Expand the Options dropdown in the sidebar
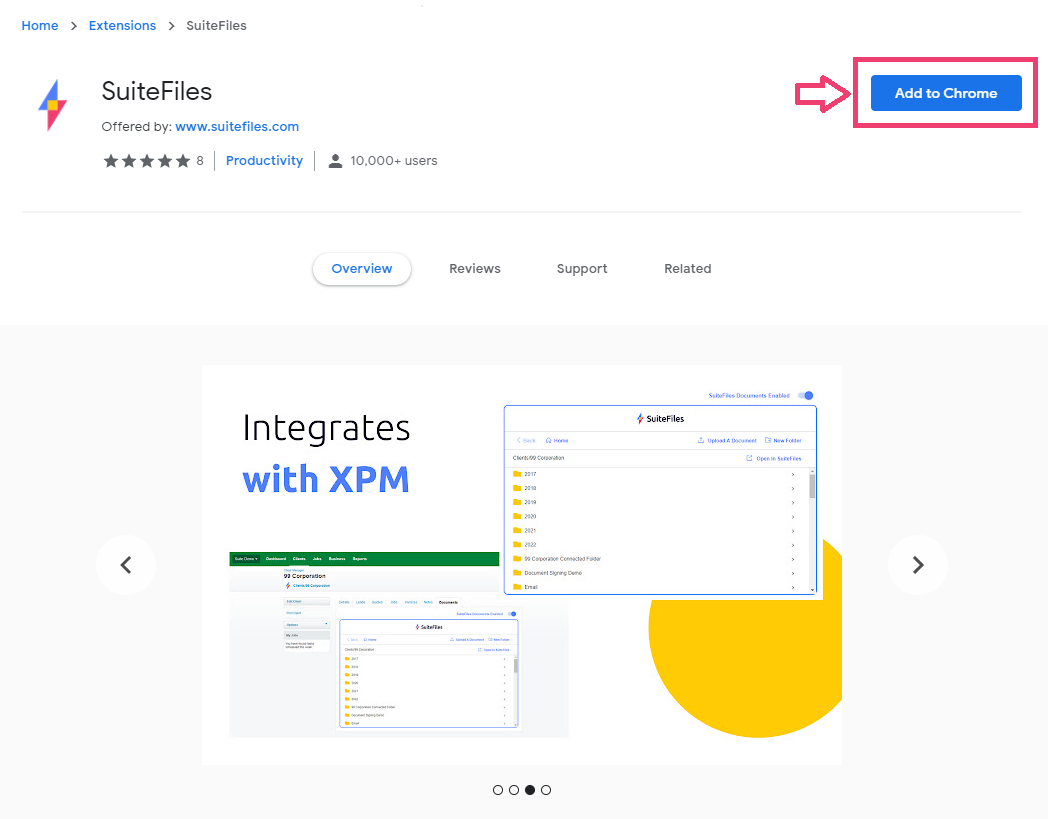The height and width of the screenshot is (819, 1048). 306,624
